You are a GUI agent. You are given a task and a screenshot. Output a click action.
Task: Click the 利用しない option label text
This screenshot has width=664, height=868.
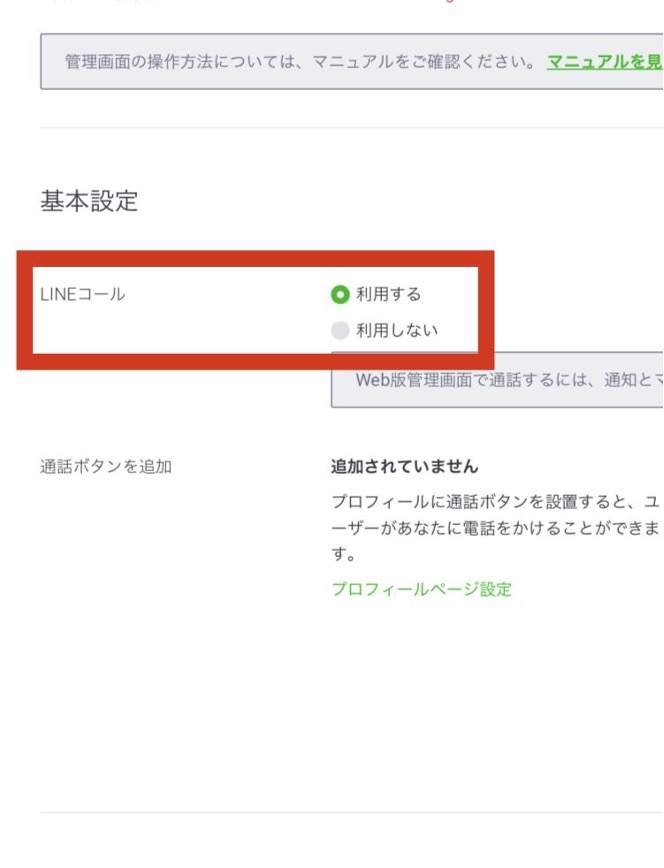397,330
